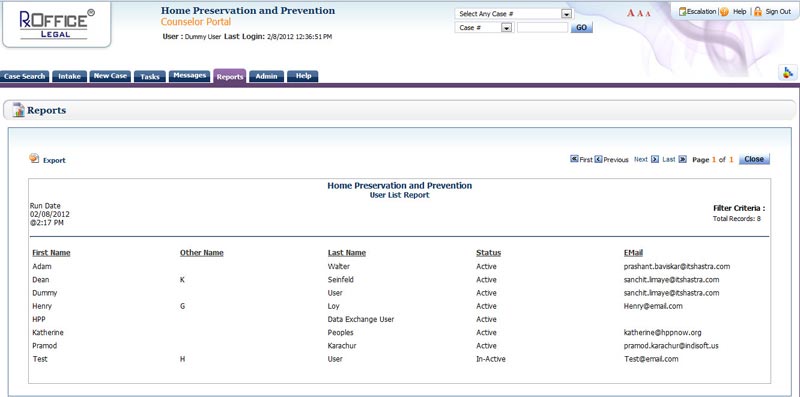Click the Previous page link text
Screen dimensions: 800x397
[616, 160]
